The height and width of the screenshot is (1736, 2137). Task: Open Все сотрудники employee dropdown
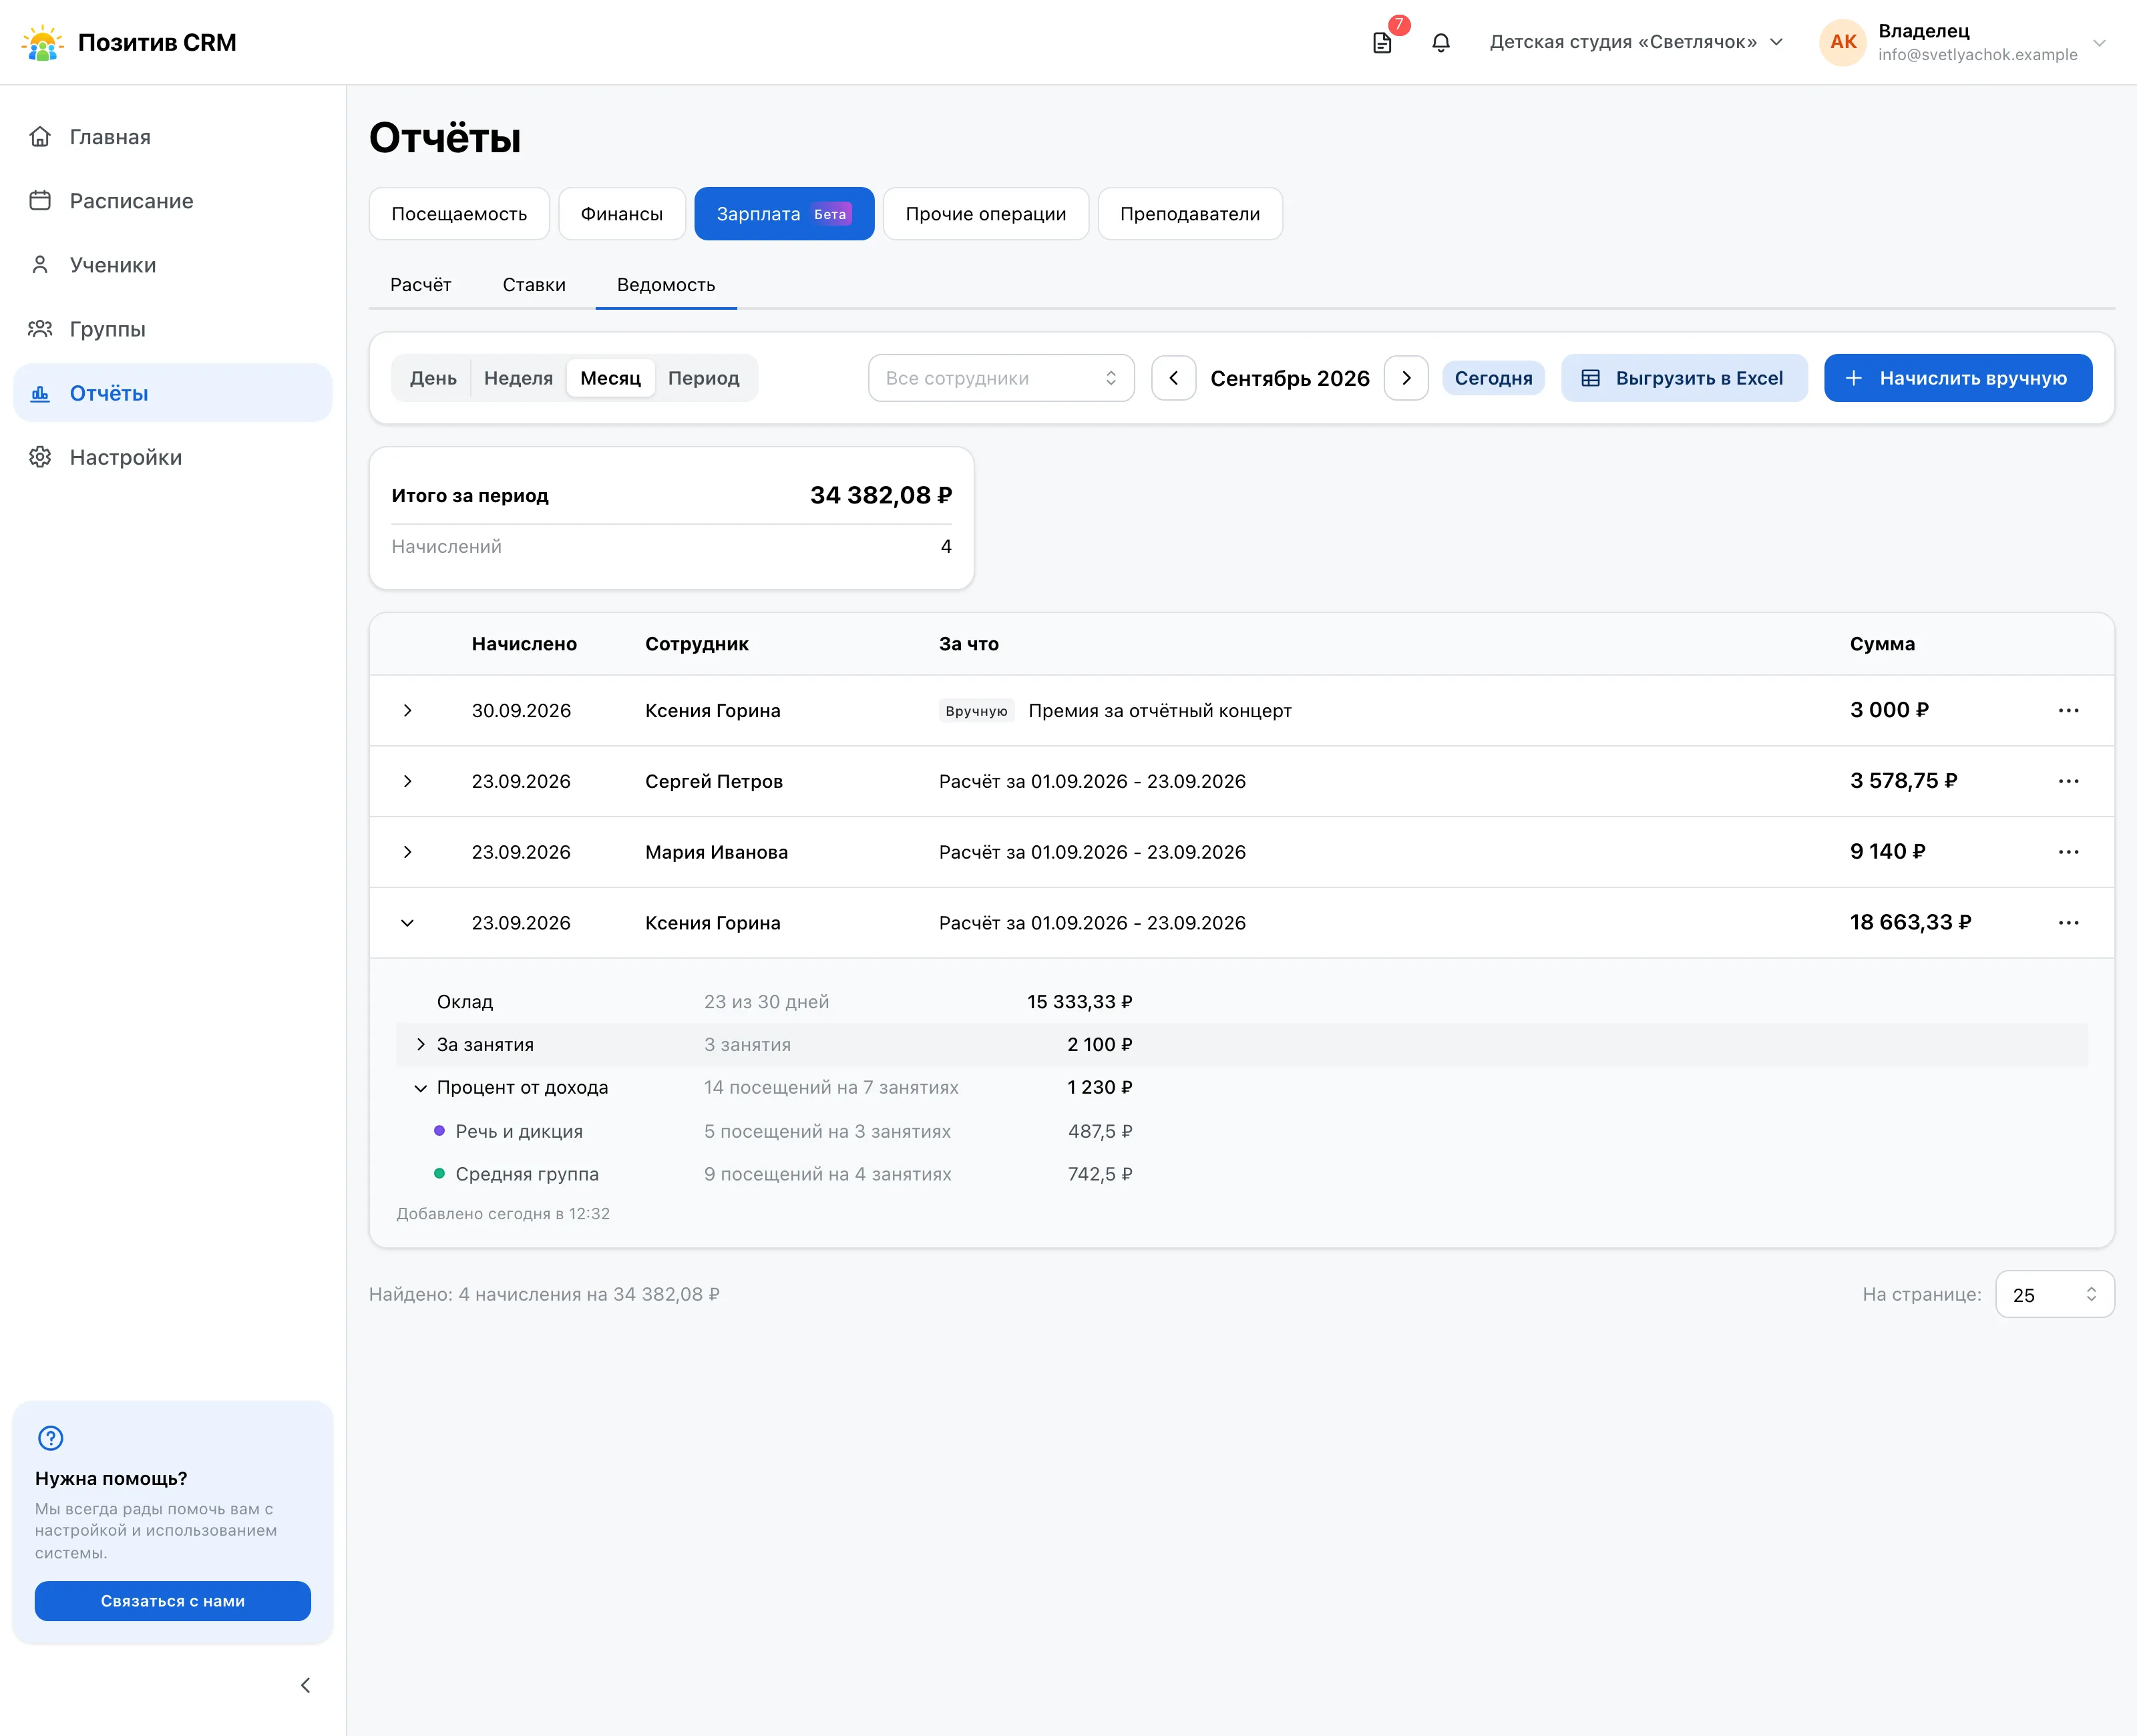click(1001, 378)
